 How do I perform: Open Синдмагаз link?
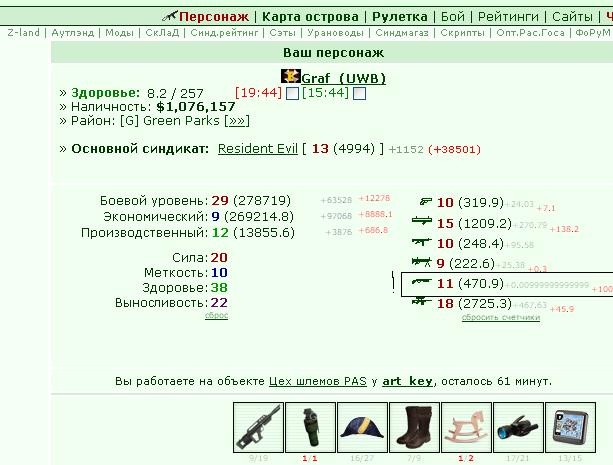(x=402, y=32)
